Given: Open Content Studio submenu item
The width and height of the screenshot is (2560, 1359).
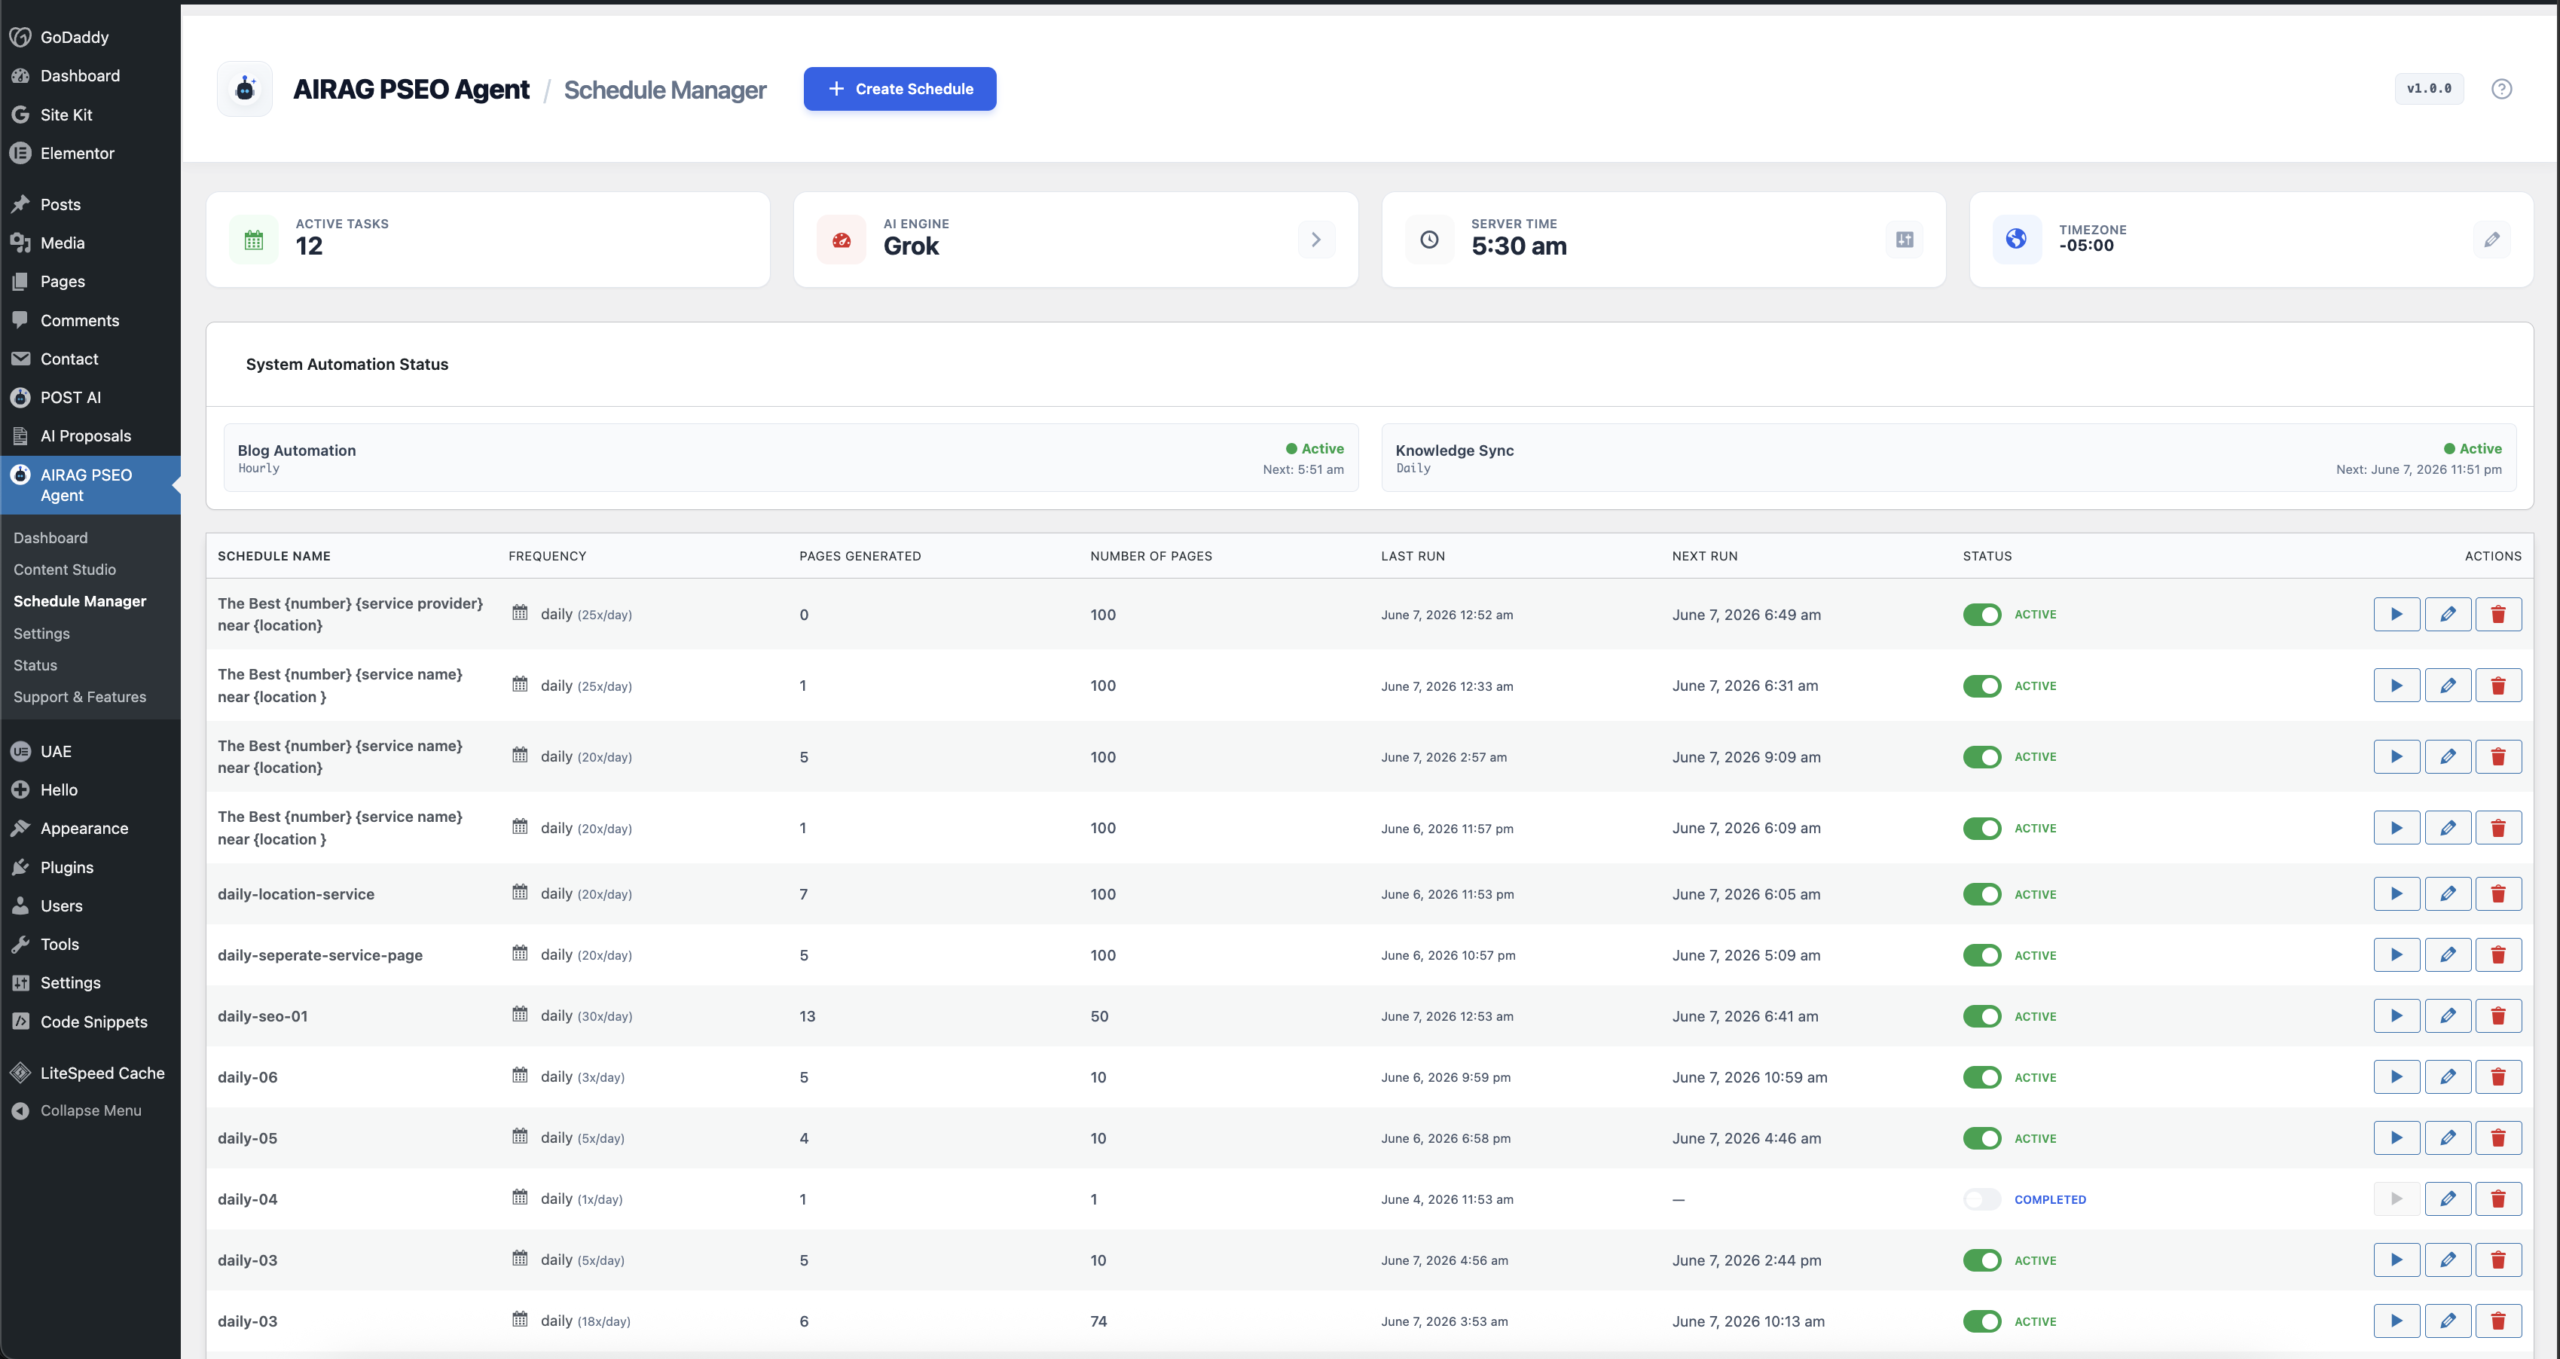Looking at the screenshot, I should 65,570.
